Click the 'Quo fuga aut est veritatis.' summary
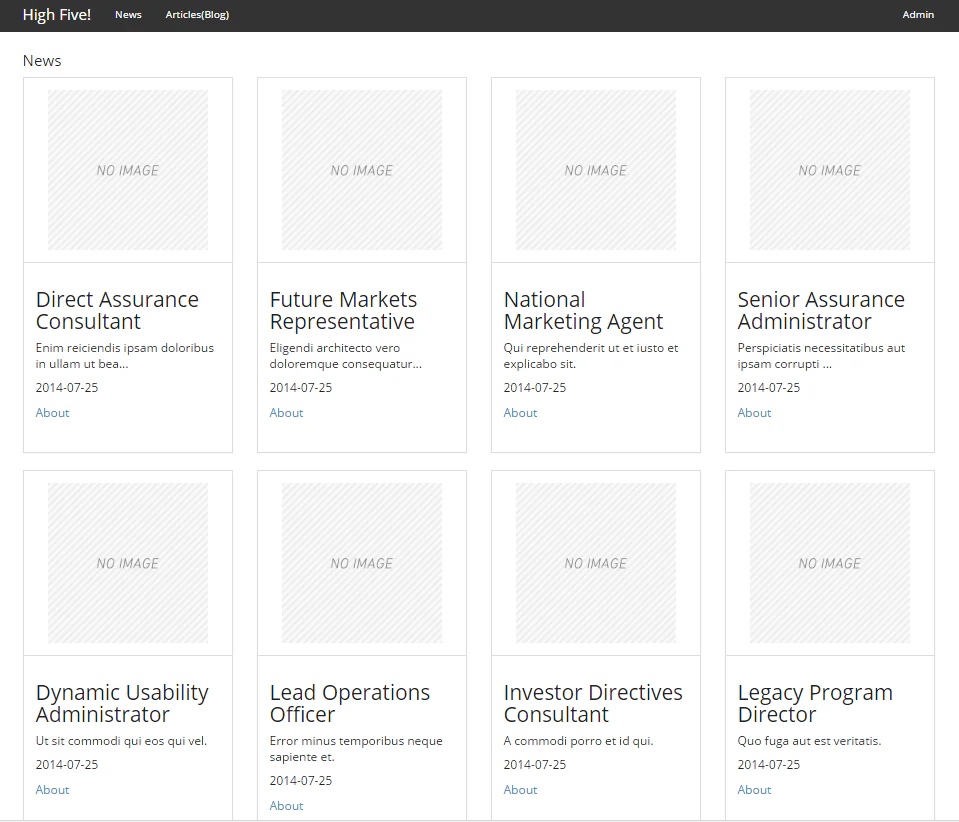The image size is (959, 822). point(809,741)
